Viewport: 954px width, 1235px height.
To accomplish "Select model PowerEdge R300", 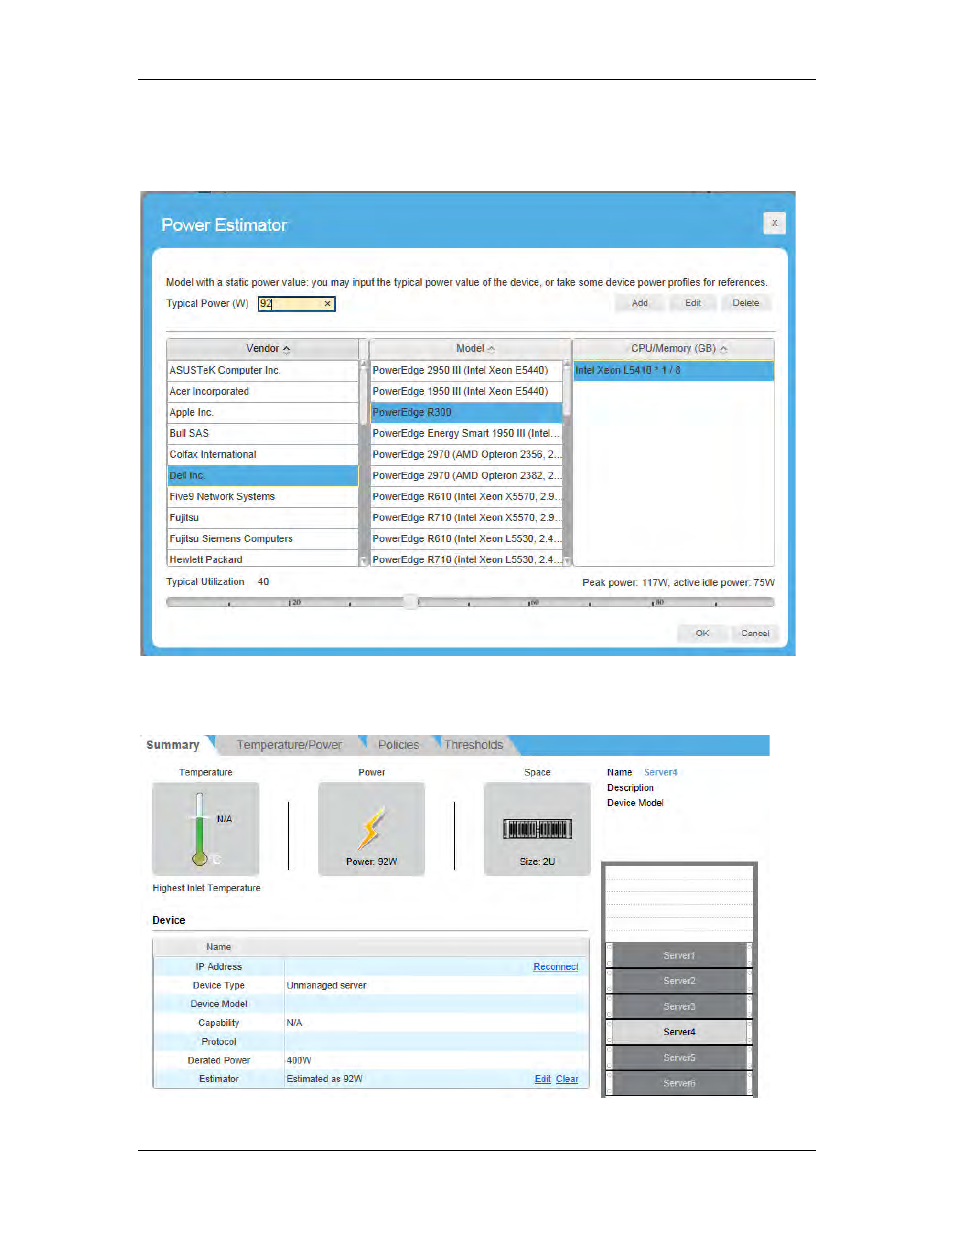I will click(x=466, y=413).
